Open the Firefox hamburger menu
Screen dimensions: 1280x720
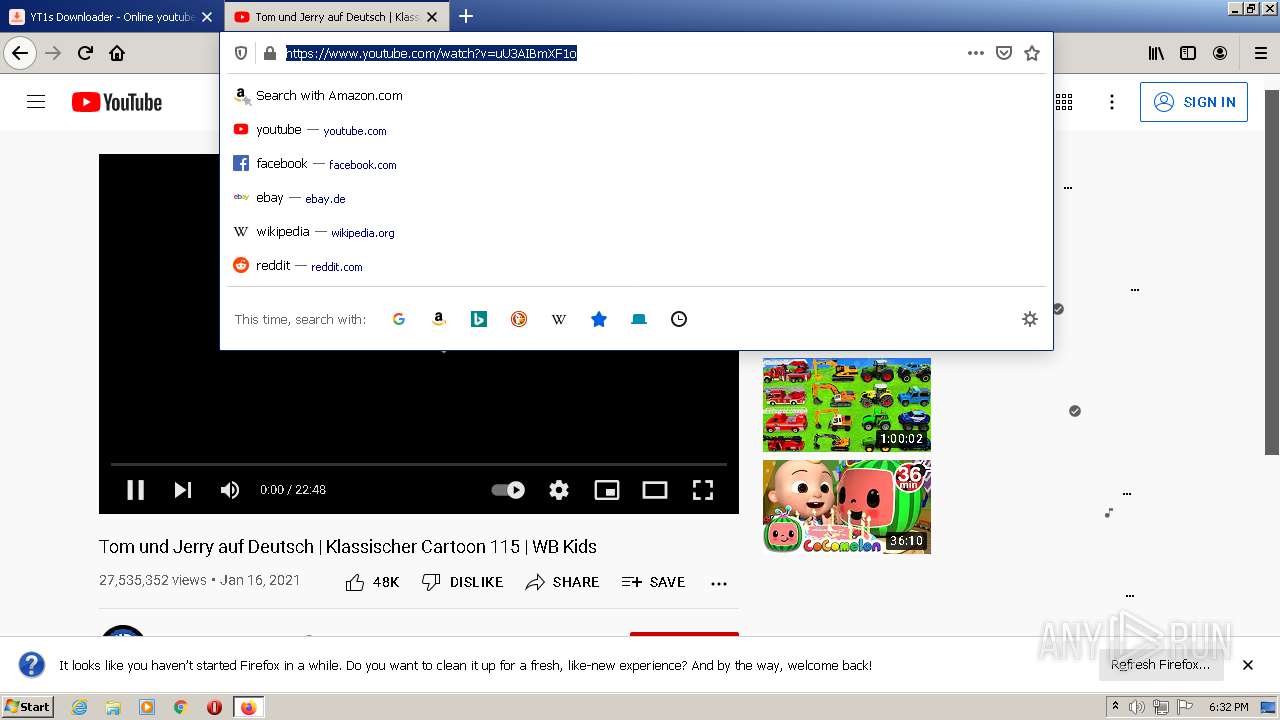tap(1260, 53)
